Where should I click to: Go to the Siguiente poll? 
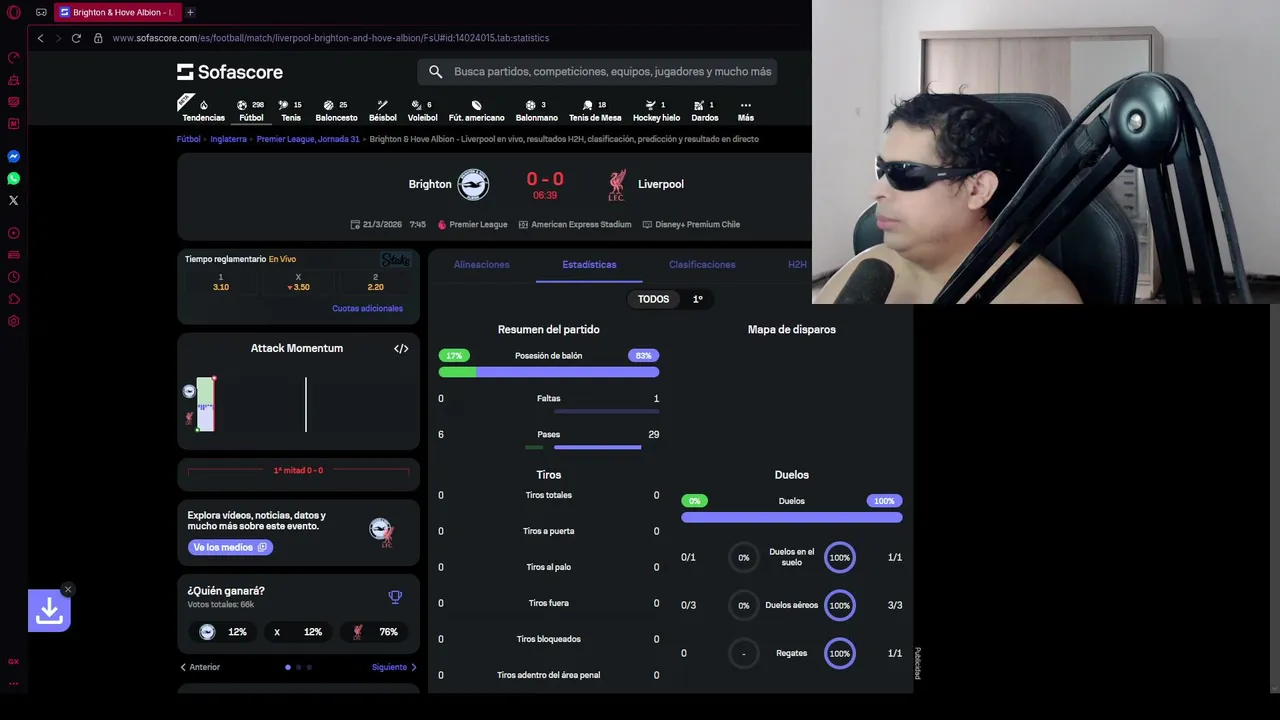(x=394, y=667)
